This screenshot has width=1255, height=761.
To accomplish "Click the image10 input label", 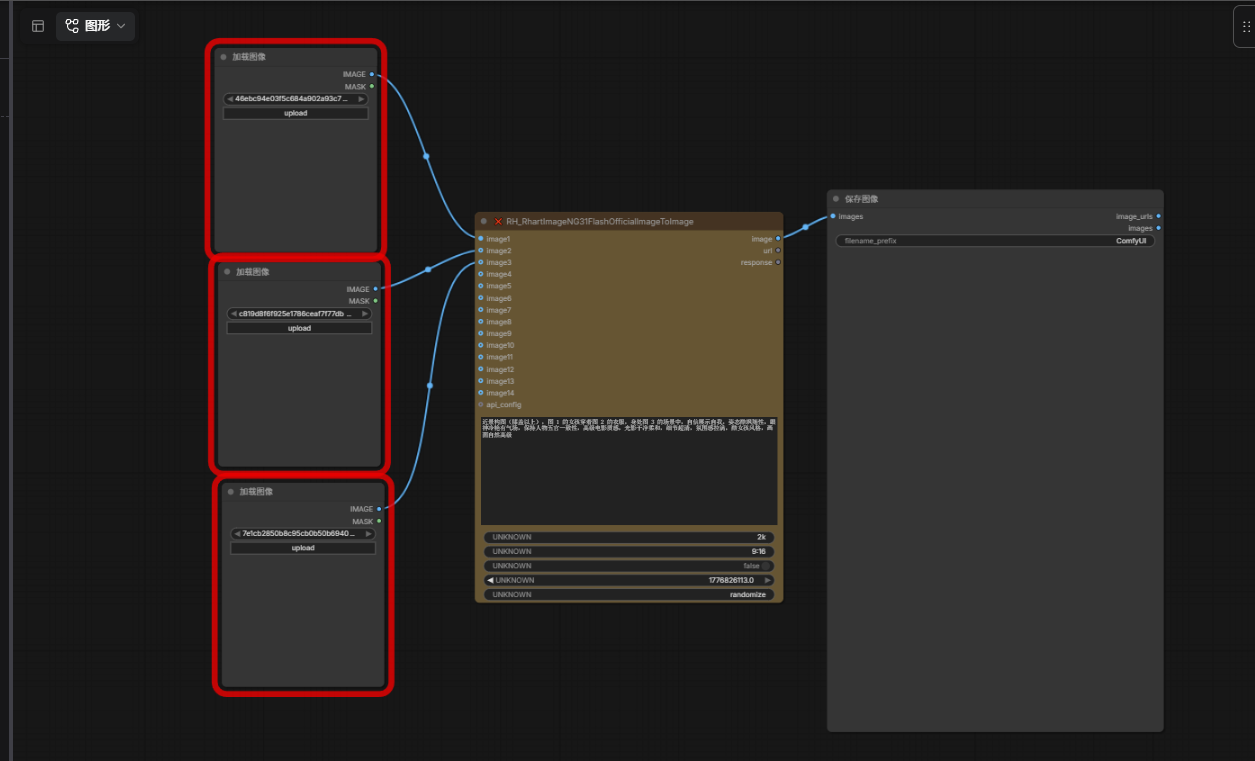I will click(x=500, y=345).
